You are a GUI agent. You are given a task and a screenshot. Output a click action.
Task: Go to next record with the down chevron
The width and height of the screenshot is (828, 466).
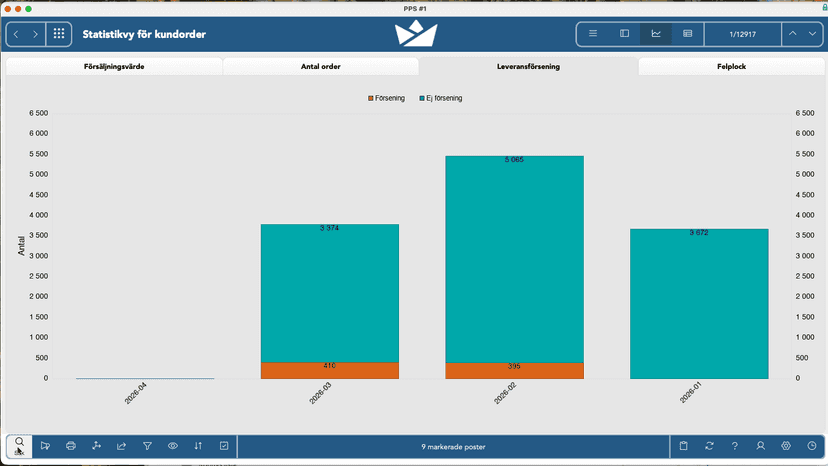click(x=812, y=34)
